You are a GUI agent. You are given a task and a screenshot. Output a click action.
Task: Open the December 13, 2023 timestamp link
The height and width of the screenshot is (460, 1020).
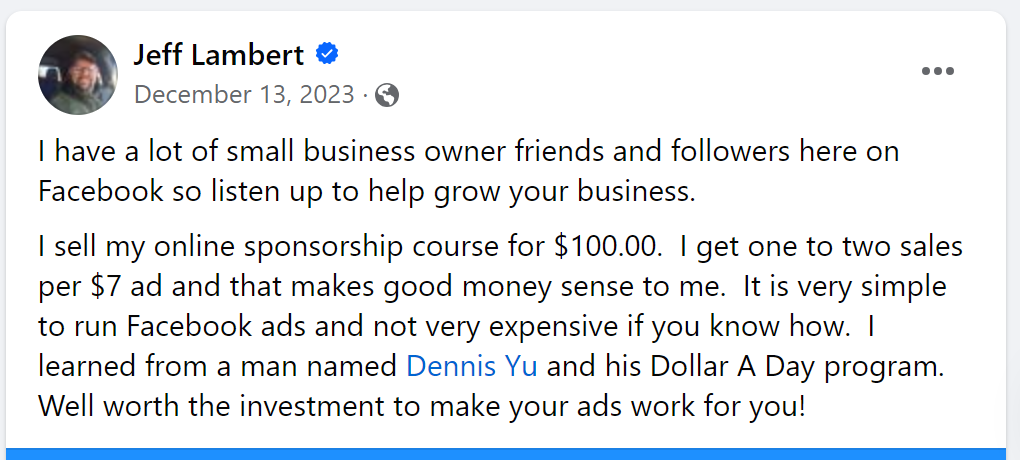(x=244, y=95)
